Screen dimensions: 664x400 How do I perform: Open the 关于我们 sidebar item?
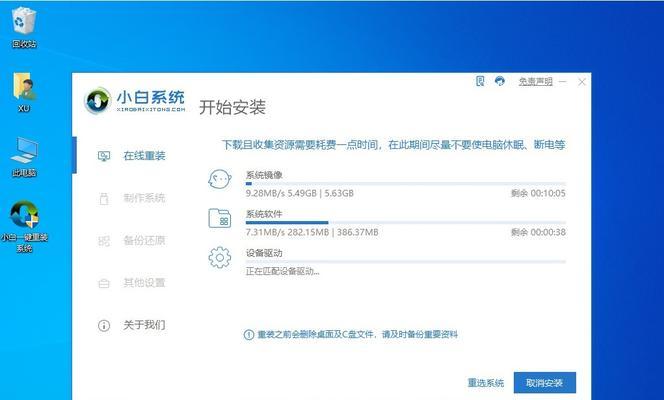pyautogui.click(x=131, y=325)
